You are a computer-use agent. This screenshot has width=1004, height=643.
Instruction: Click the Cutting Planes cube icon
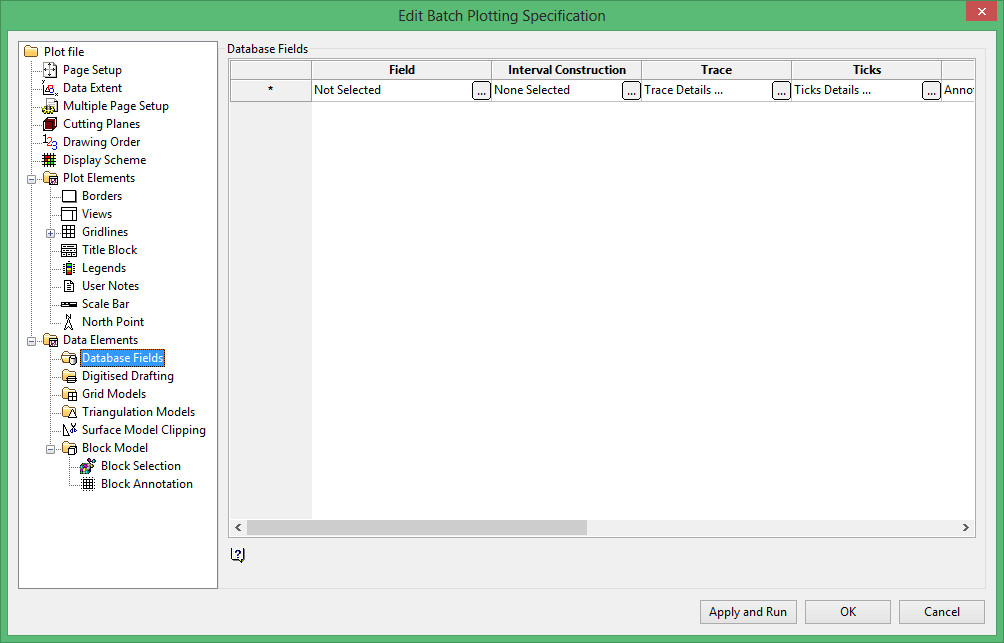[x=50, y=124]
